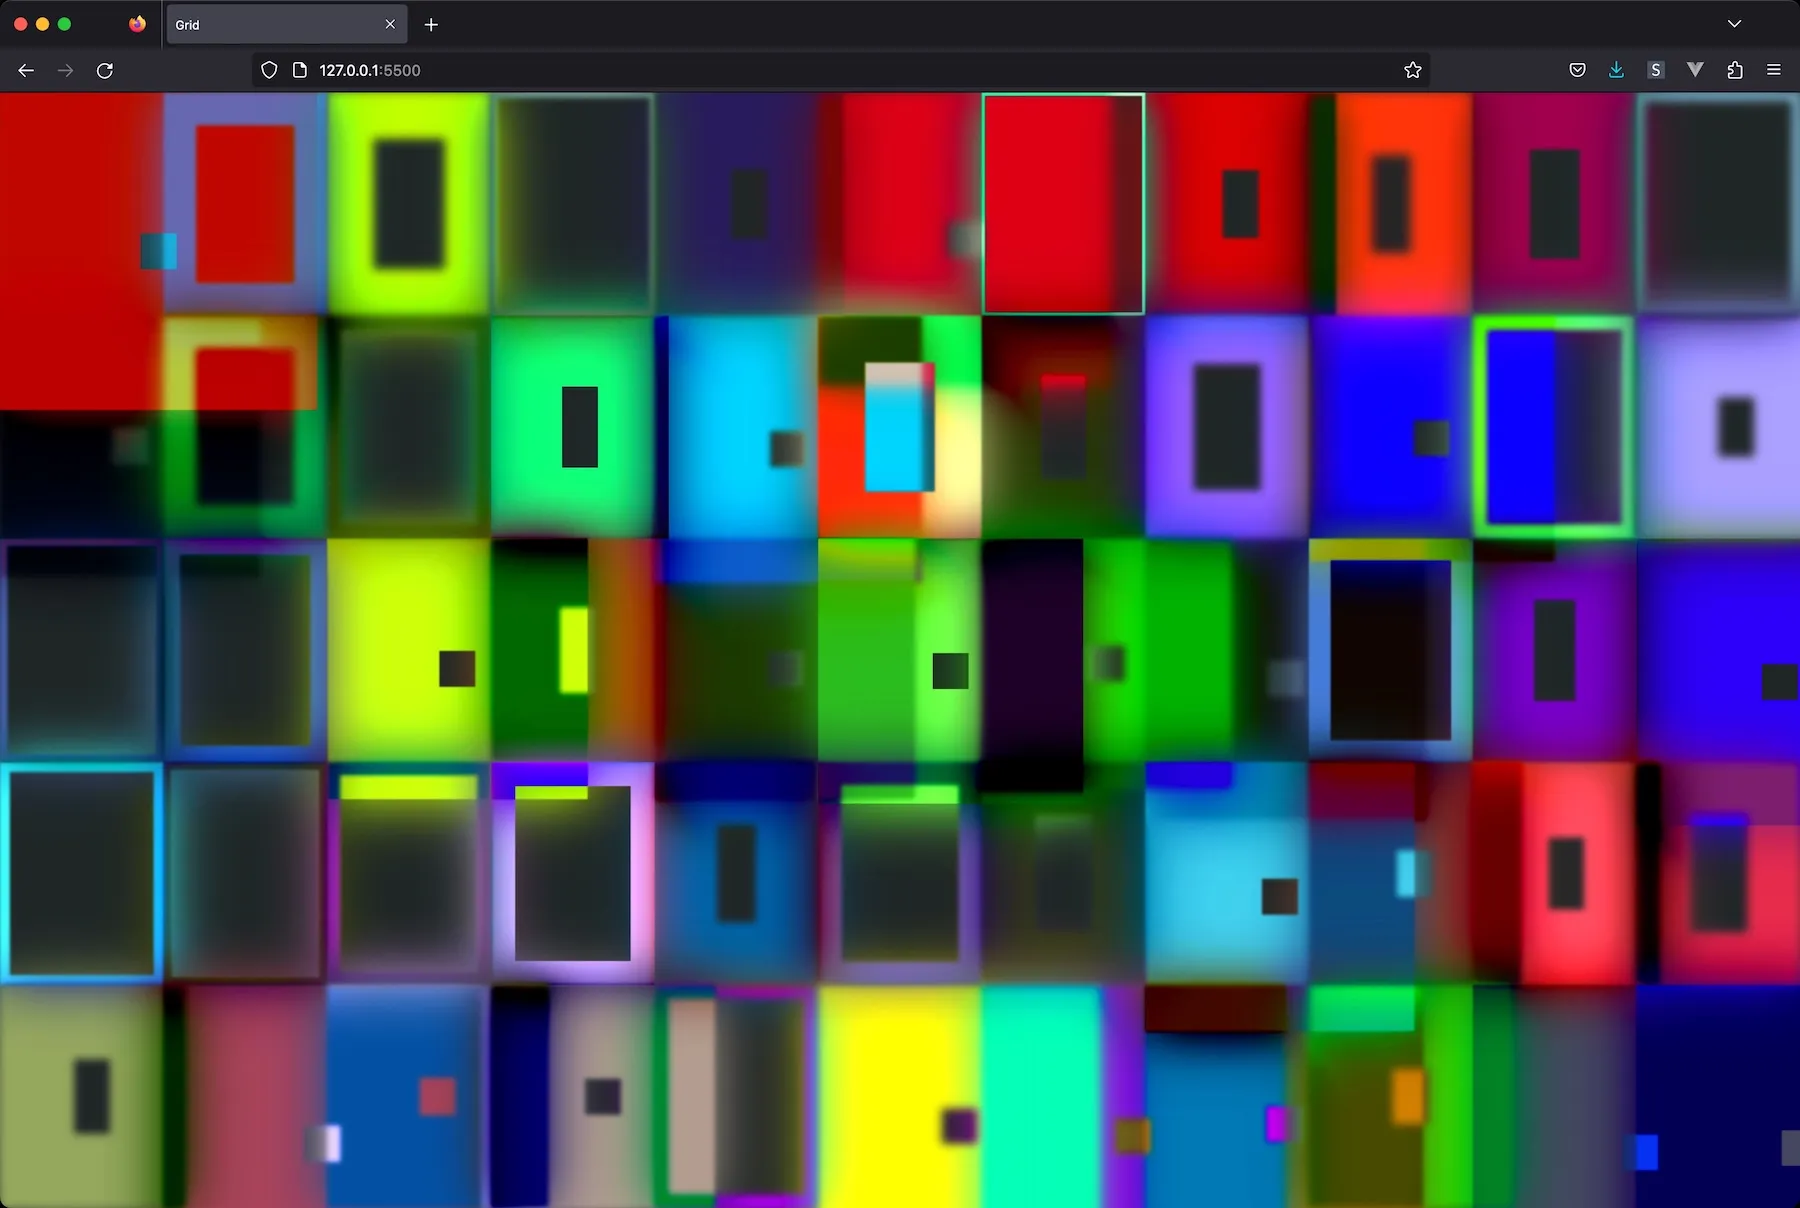
Task: Click the S extension icon
Action: 1656,70
